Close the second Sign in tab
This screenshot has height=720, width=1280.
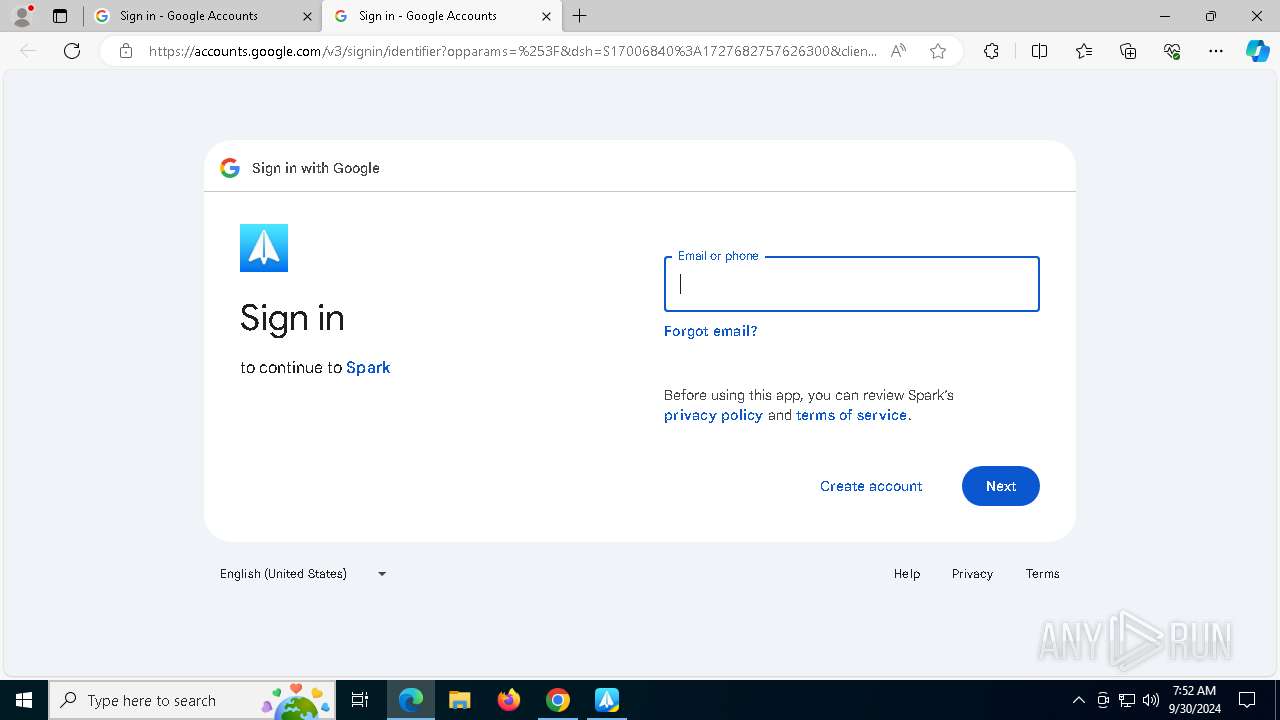(546, 16)
